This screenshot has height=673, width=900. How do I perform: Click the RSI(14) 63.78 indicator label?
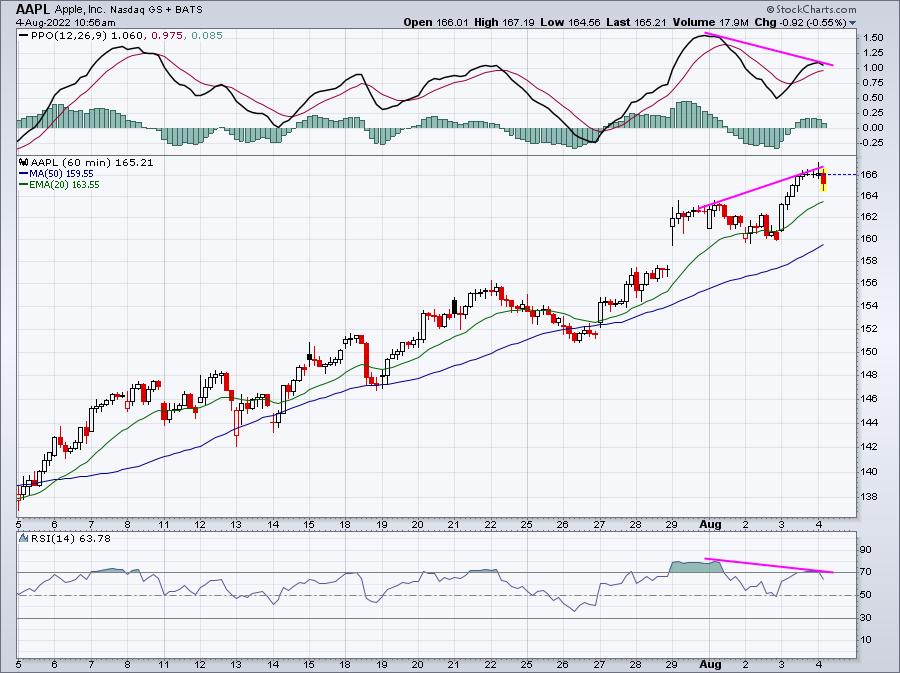(71, 538)
